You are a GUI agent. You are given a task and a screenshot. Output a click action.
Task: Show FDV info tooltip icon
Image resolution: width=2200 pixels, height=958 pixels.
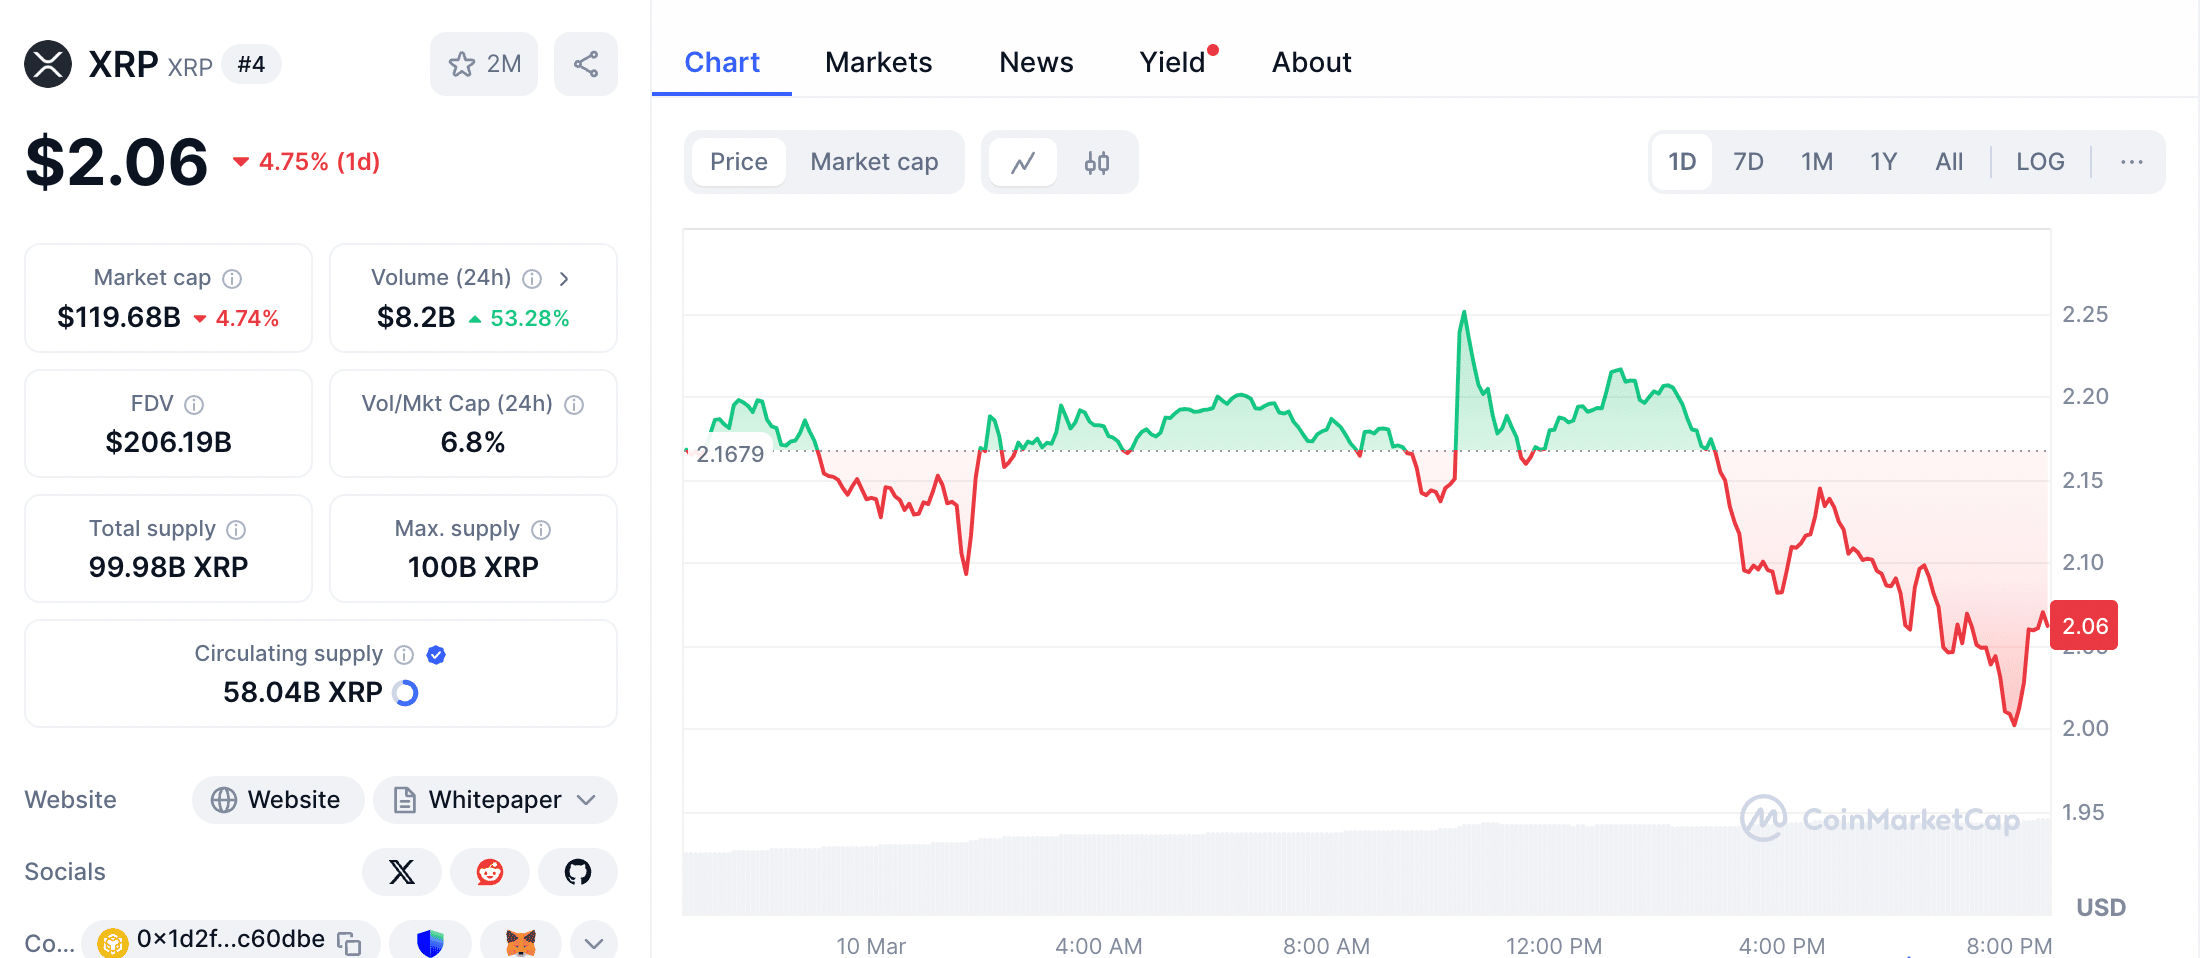click(195, 404)
